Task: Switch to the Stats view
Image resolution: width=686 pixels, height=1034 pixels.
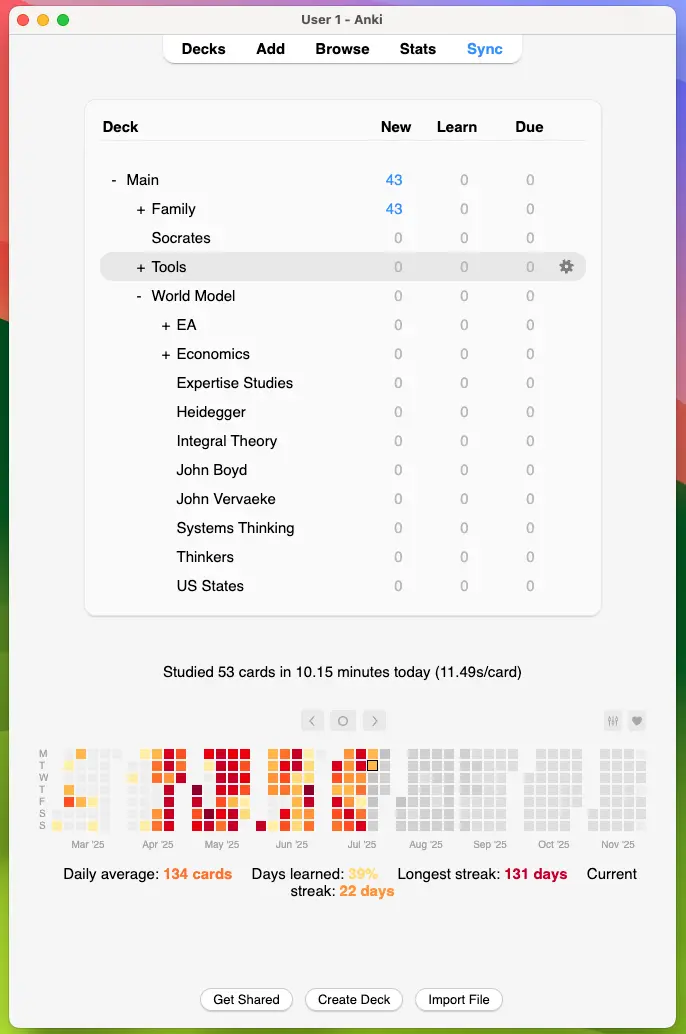Action: [418, 49]
